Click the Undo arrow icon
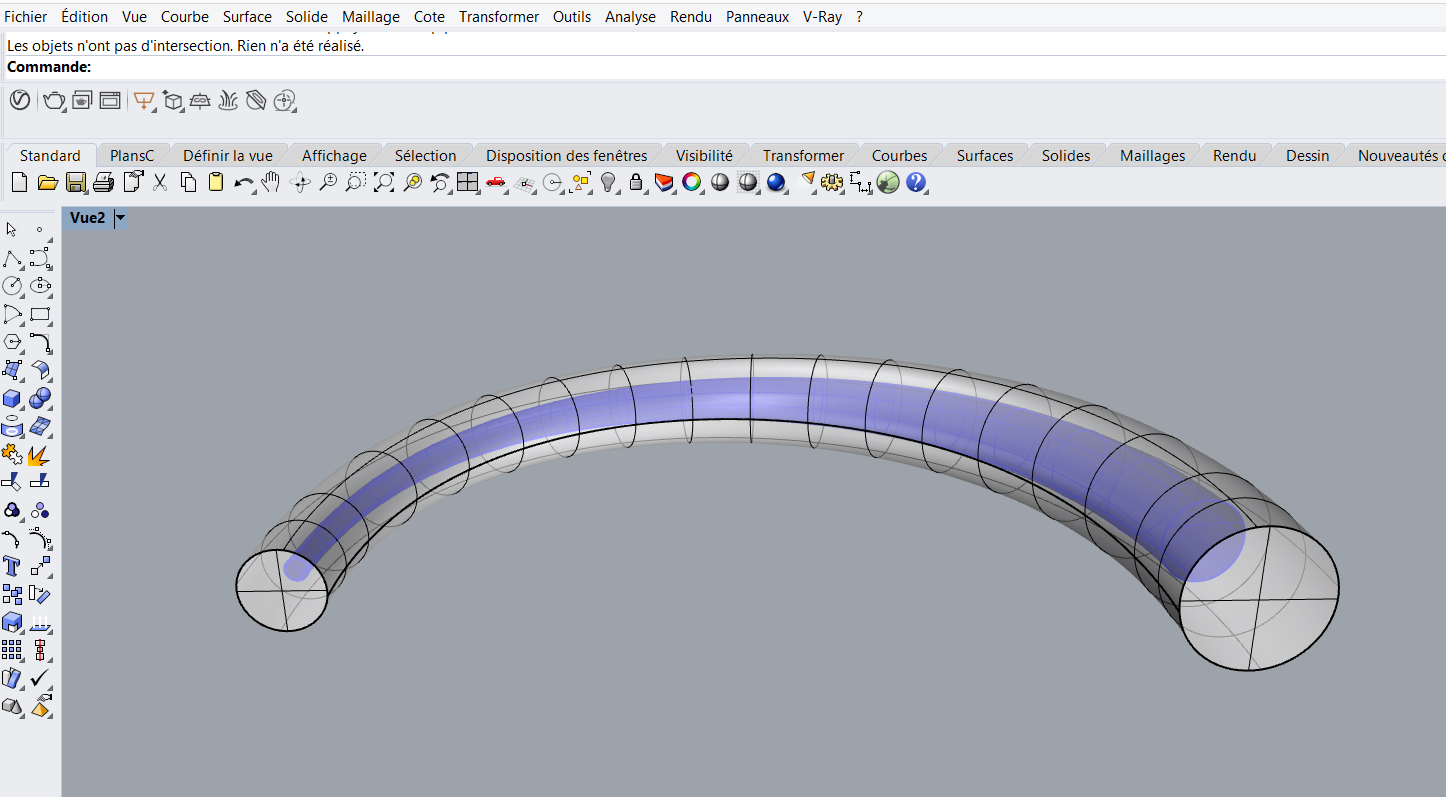 (x=242, y=182)
